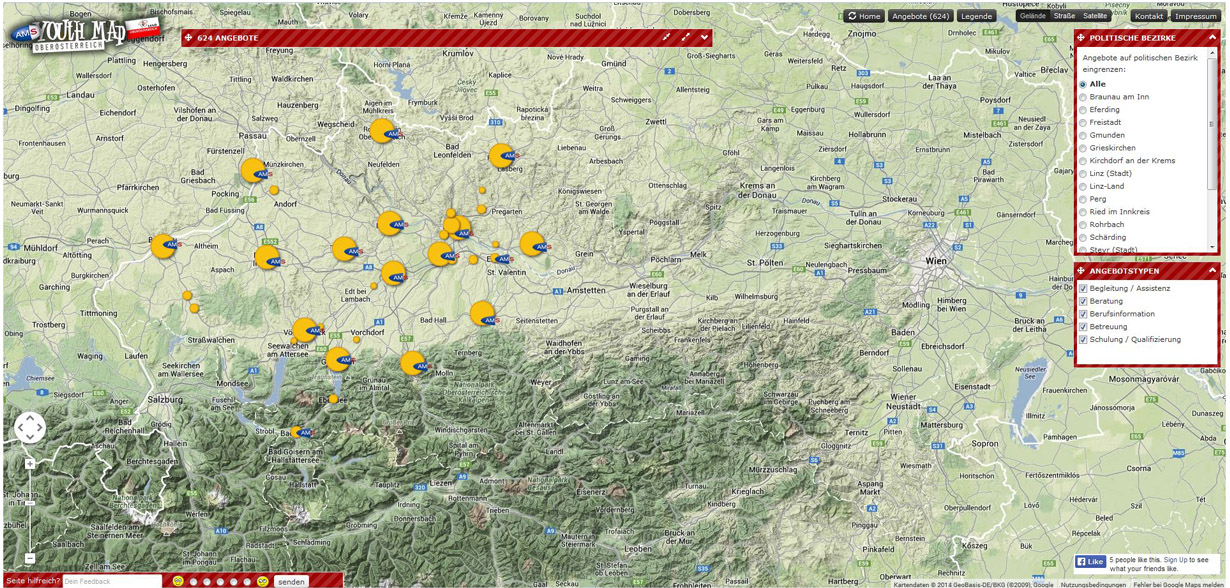The image size is (1230, 588).
Task: Click the Facebook Like button
Action: pos(1090,562)
